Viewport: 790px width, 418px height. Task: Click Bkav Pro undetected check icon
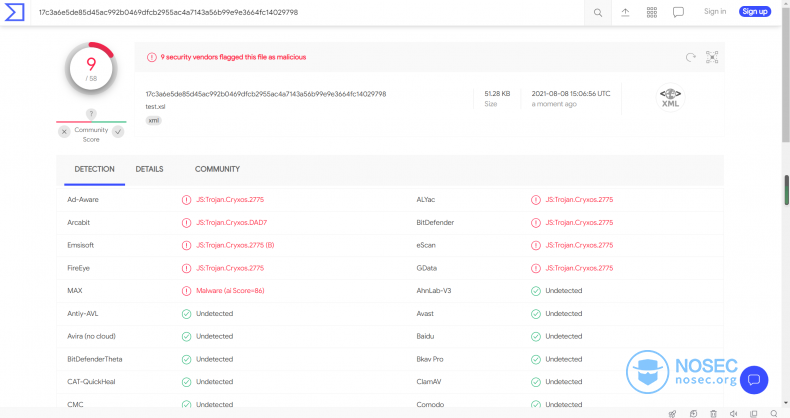pyautogui.click(x=536, y=360)
